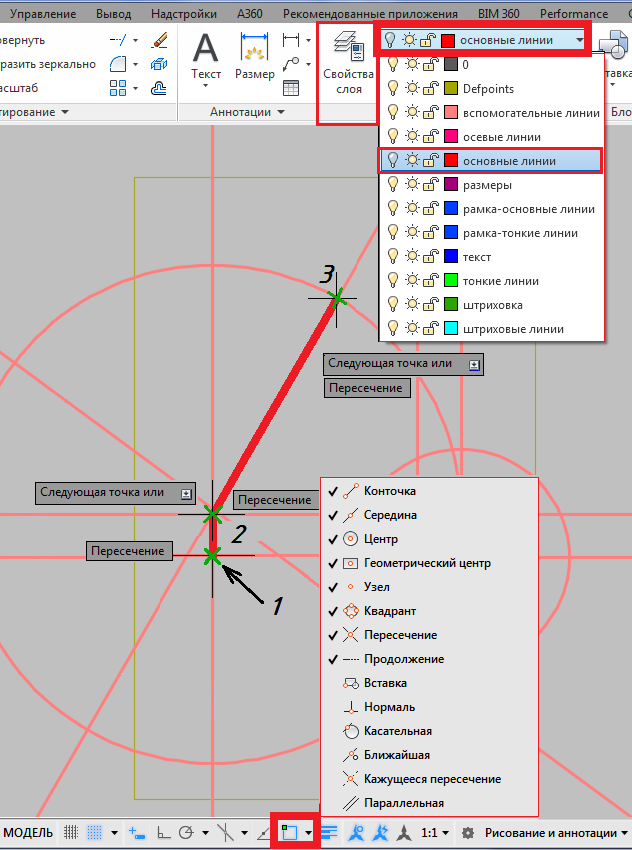Collapse the основные линии layer dropdown

[580, 40]
